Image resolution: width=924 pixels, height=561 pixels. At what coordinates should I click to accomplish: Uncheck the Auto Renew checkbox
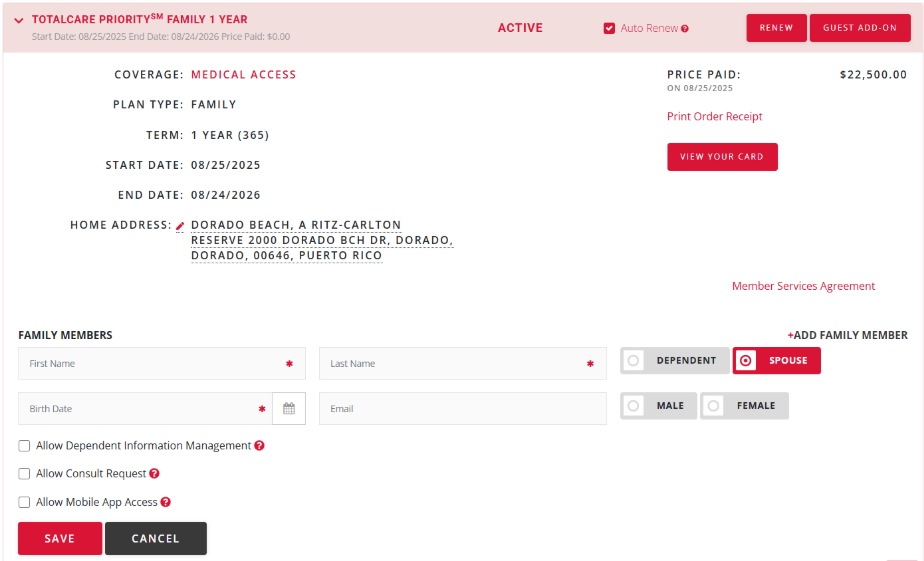(609, 28)
